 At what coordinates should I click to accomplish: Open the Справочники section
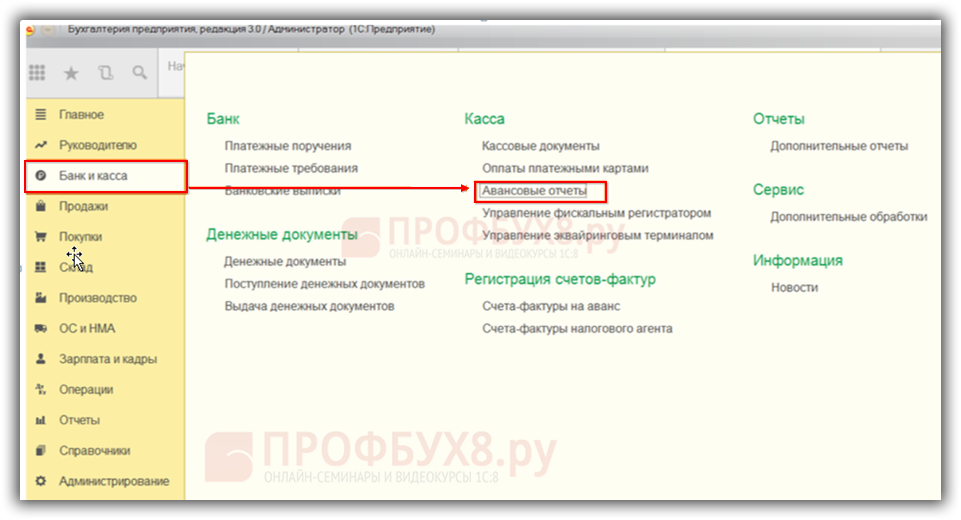(x=94, y=451)
